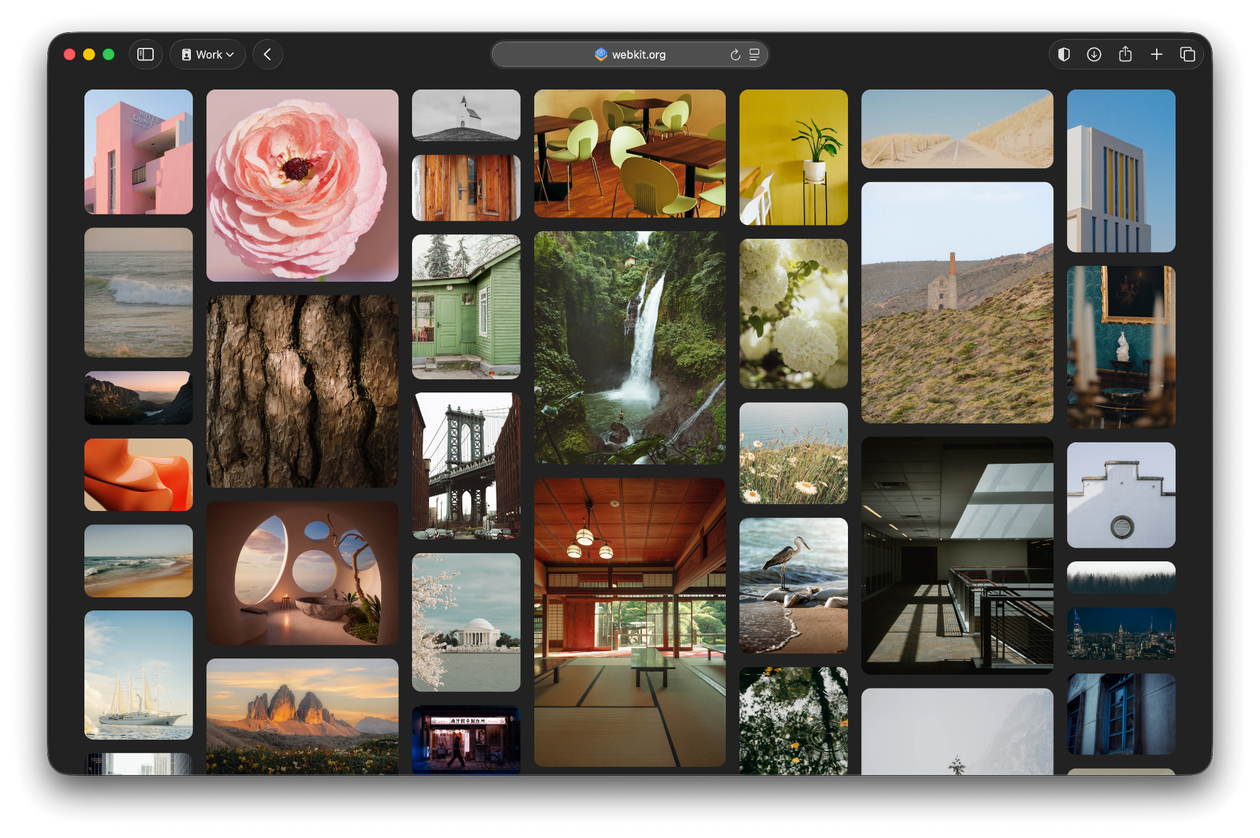The height and width of the screenshot is (838, 1260).
Task: Open the sailing ship photo
Action: 138,675
